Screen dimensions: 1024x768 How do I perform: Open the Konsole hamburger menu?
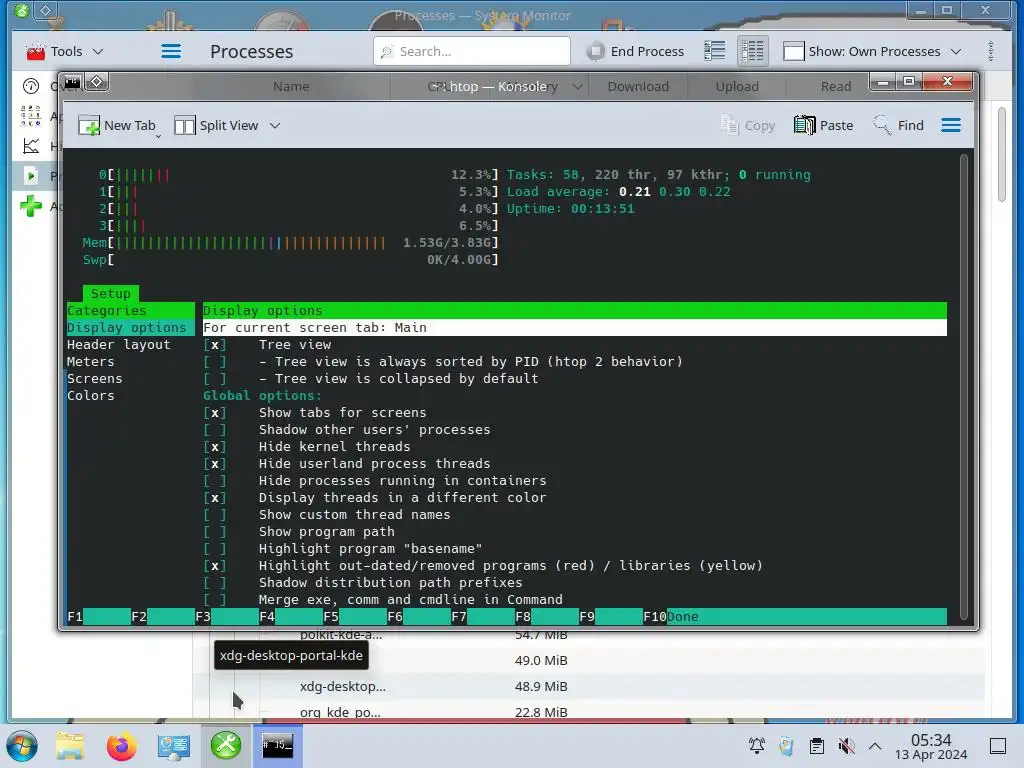click(951, 125)
